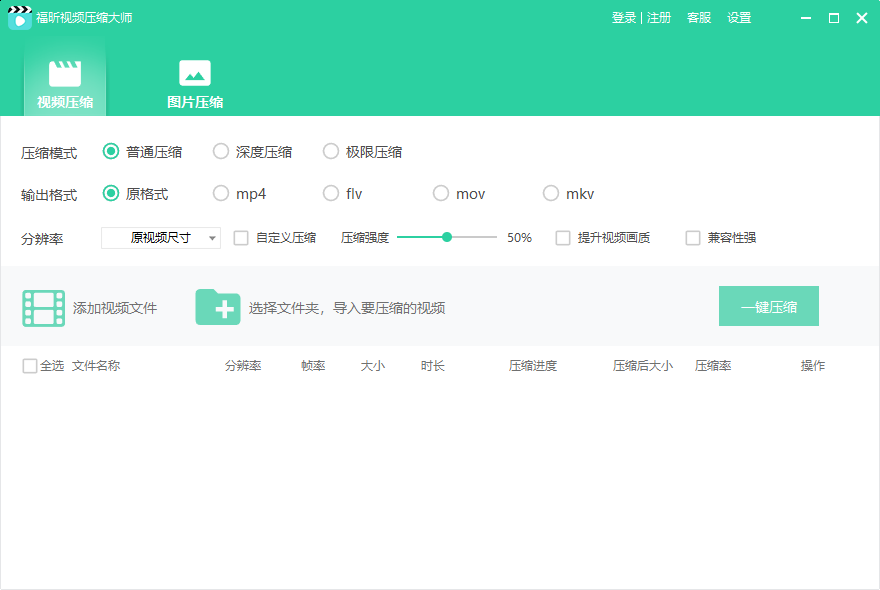Click the picture icon above 图片压缩
This screenshot has width=880, height=590.
pos(194,71)
